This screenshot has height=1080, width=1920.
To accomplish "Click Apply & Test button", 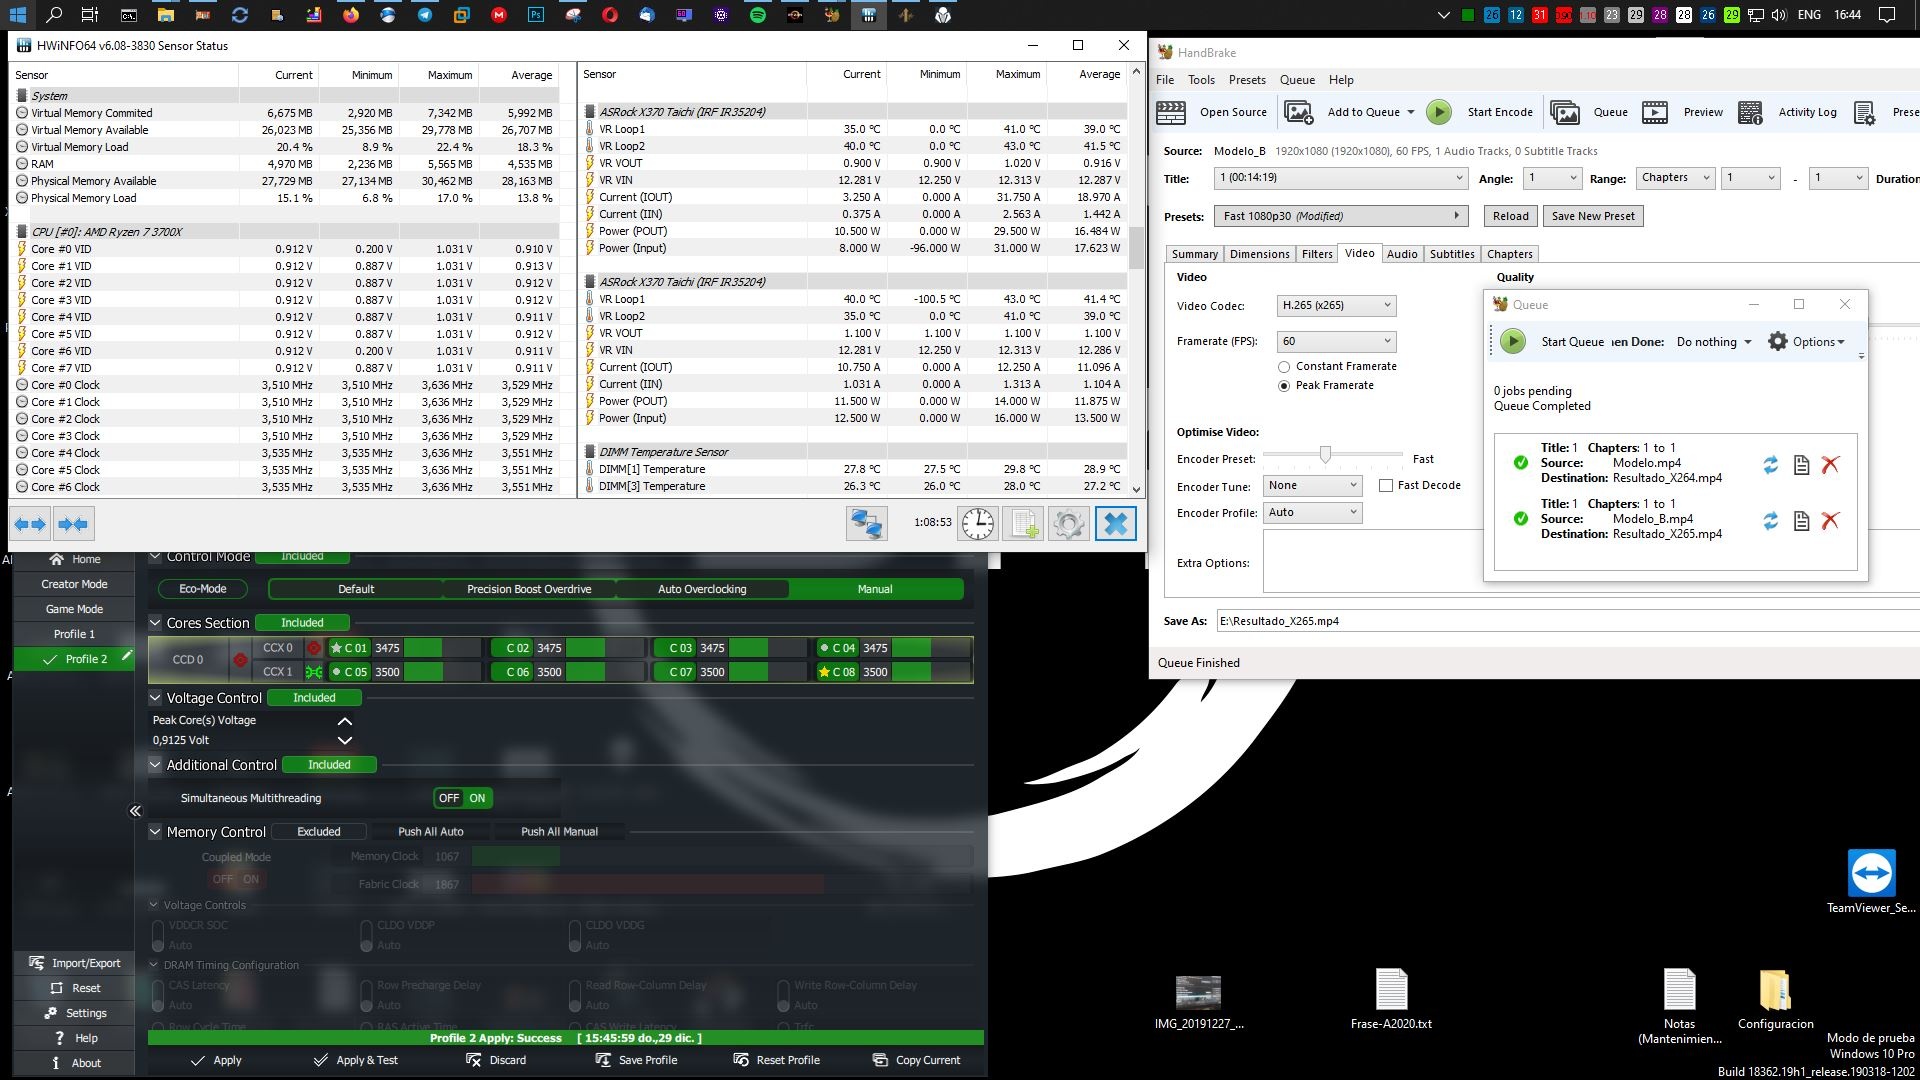I will (356, 1060).
